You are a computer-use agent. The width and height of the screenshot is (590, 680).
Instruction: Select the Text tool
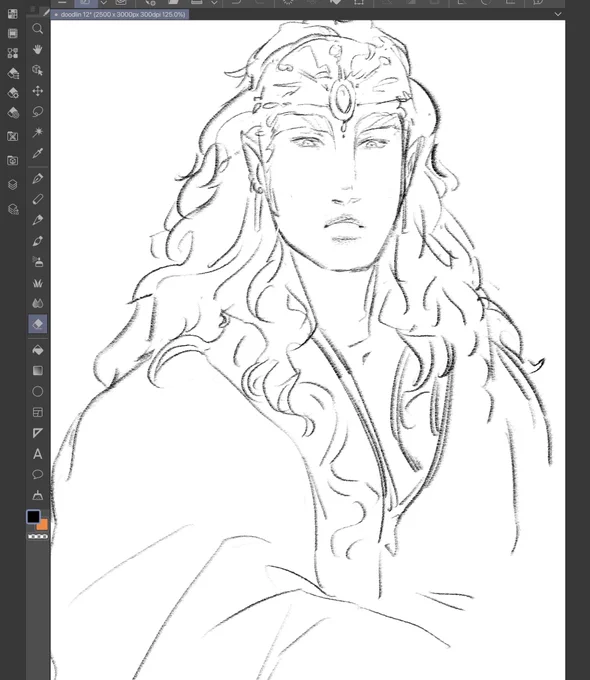pyautogui.click(x=38, y=454)
